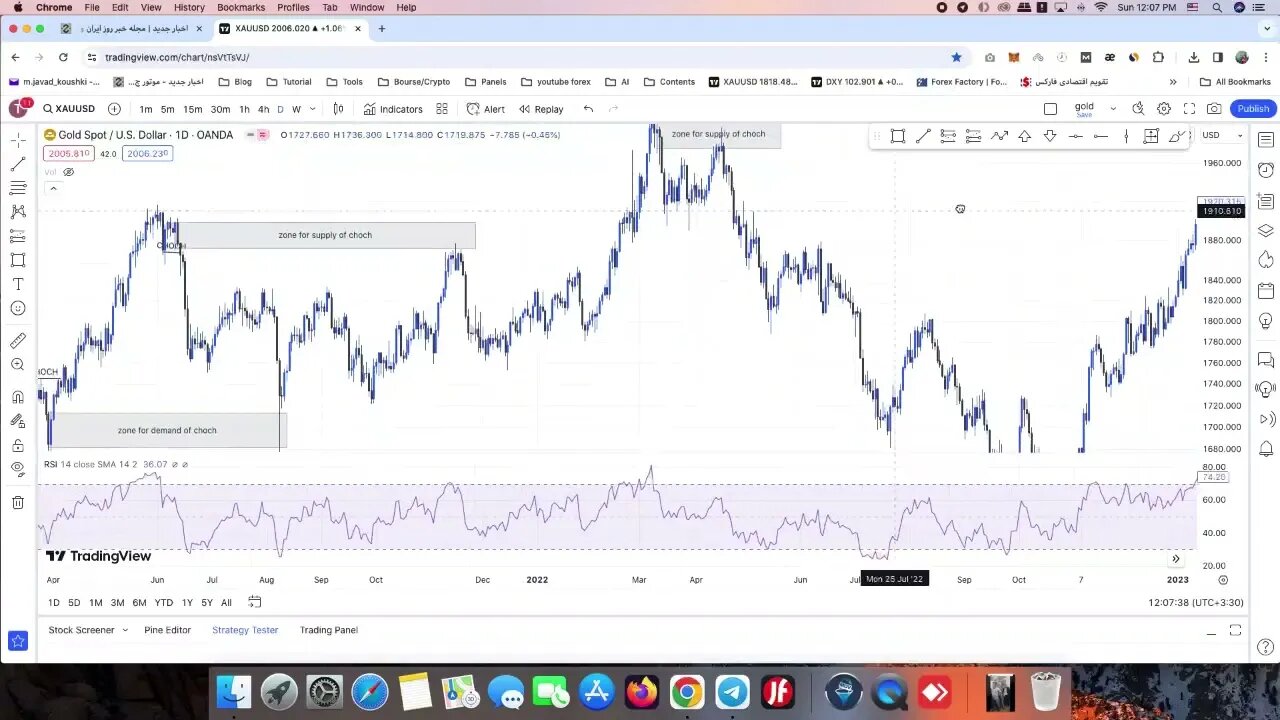Toggle lock all drawing tools

point(18,446)
